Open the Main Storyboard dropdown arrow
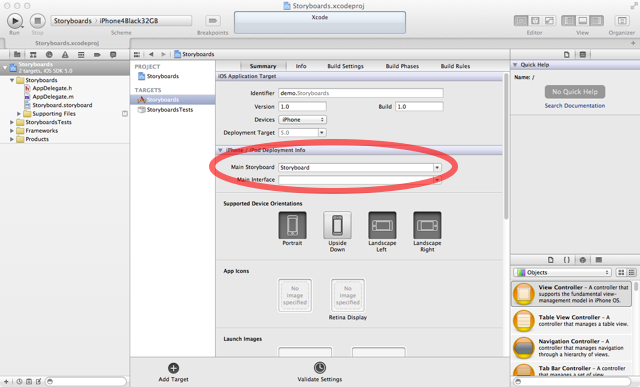 tap(437, 167)
